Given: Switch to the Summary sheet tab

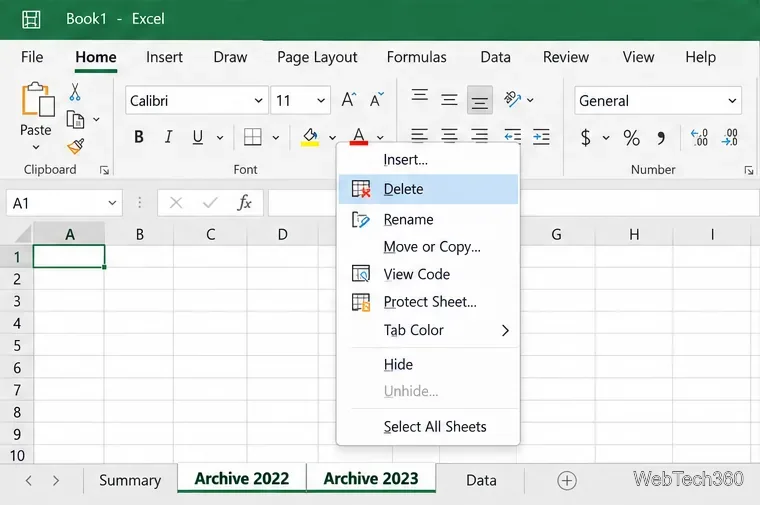Looking at the screenshot, I should pyautogui.click(x=130, y=480).
